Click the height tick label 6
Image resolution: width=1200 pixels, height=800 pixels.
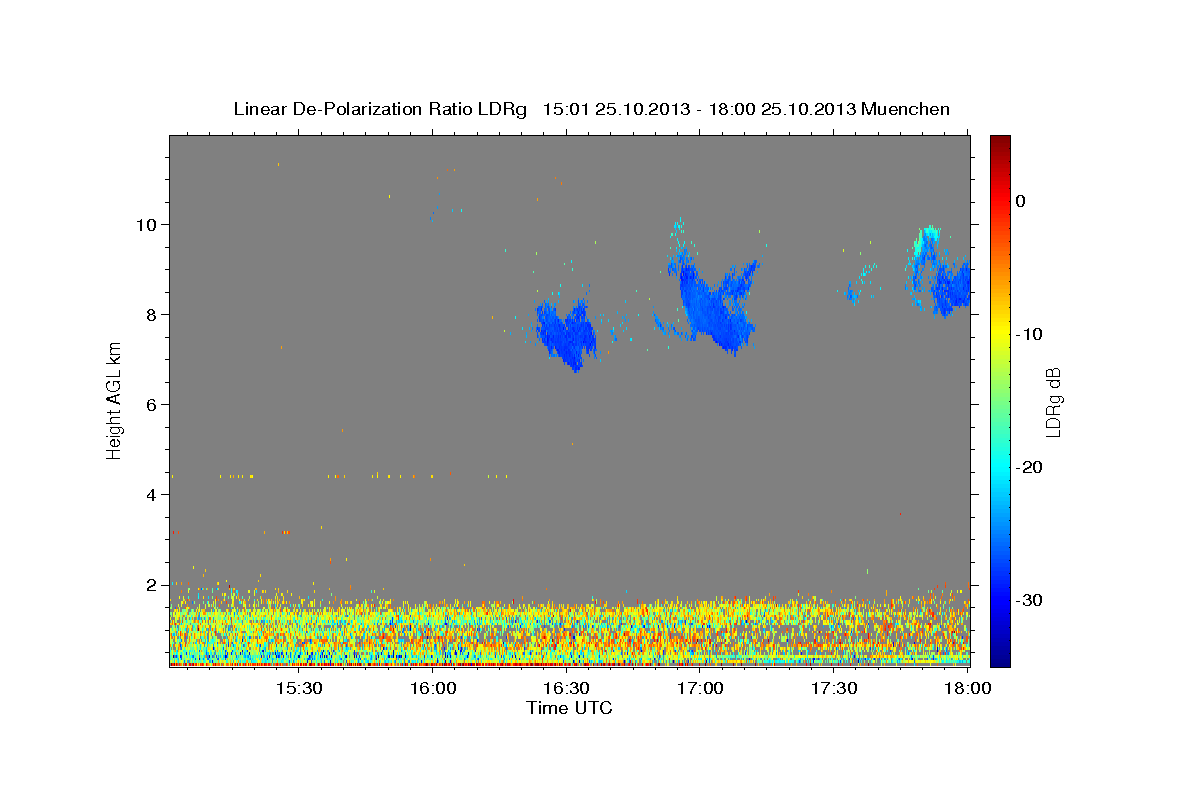[x=152, y=404]
